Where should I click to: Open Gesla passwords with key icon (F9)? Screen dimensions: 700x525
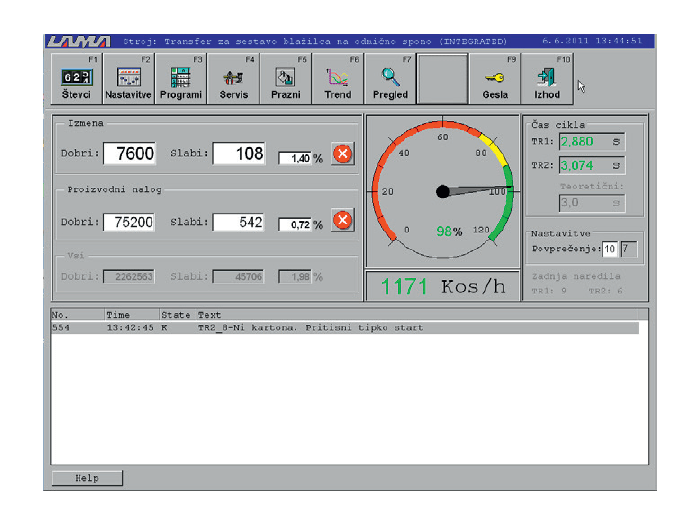(495, 79)
